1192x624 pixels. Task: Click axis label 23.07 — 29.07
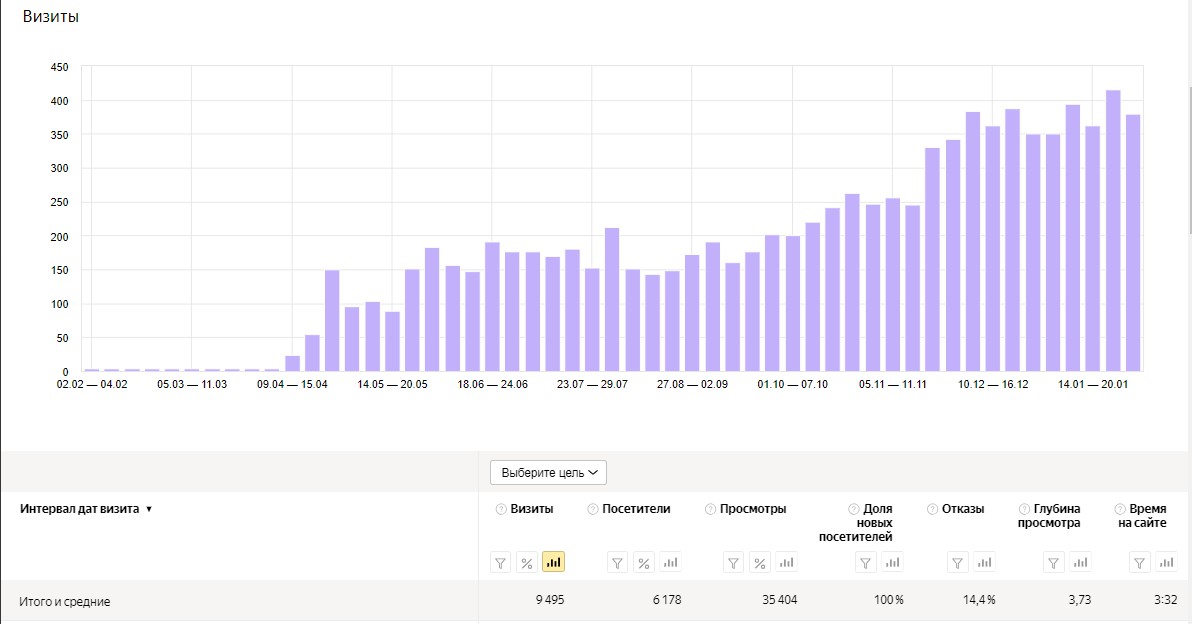(592, 385)
